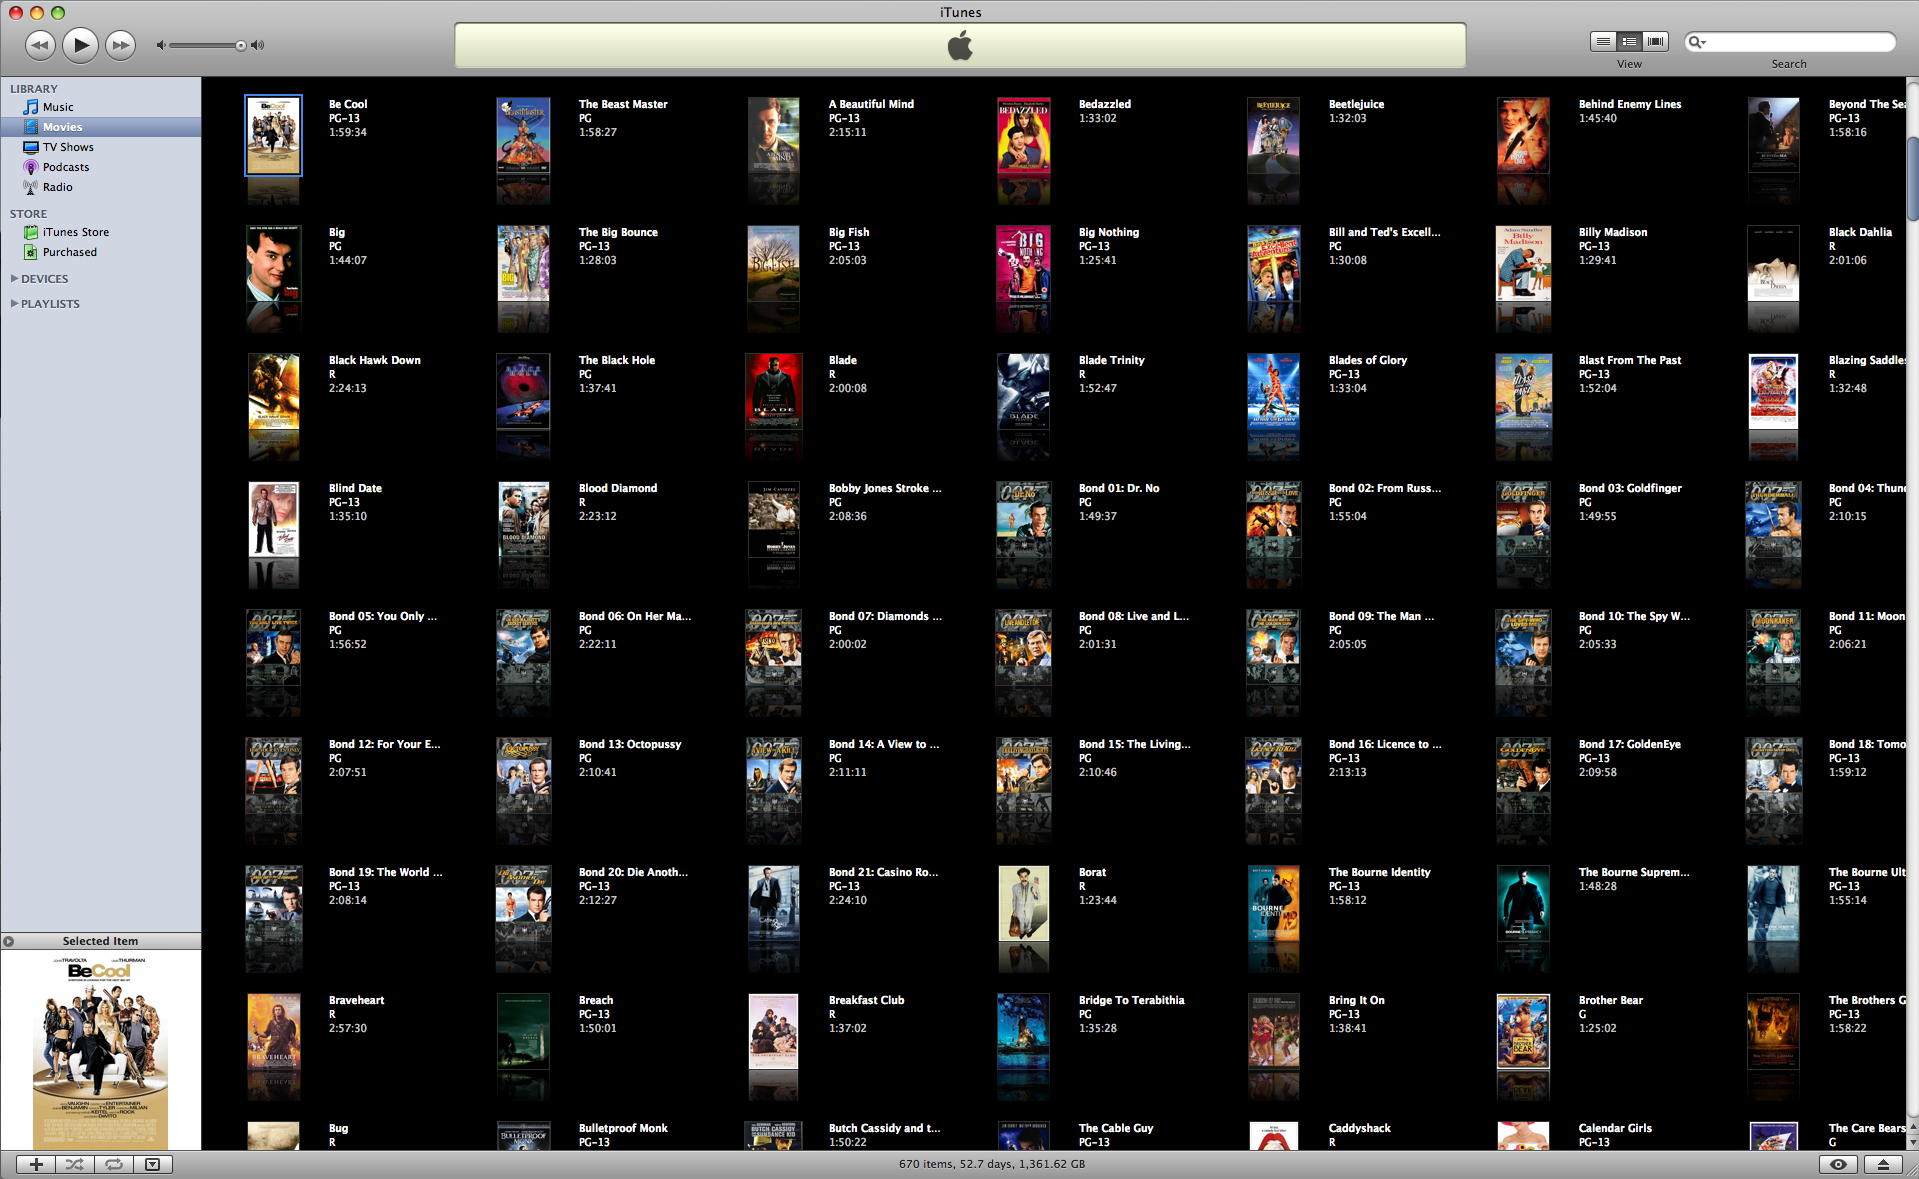The image size is (1919, 1179).
Task: Select the Borat poster
Action: [x=1023, y=904]
